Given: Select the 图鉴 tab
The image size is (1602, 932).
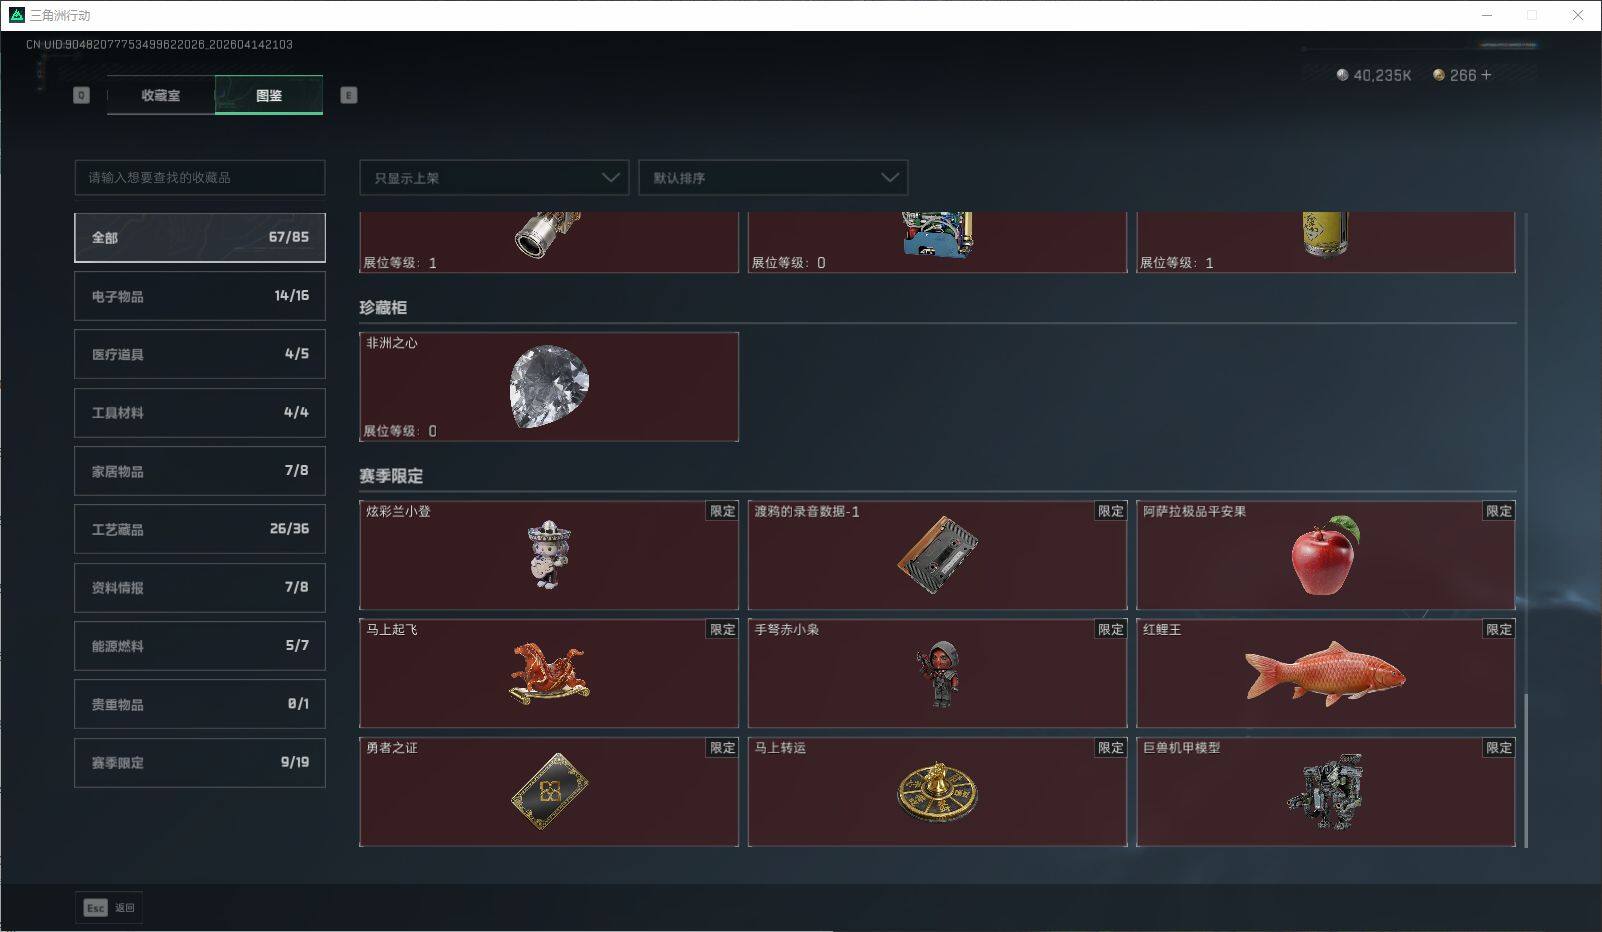Looking at the screenshot, I should pos(269,95).
